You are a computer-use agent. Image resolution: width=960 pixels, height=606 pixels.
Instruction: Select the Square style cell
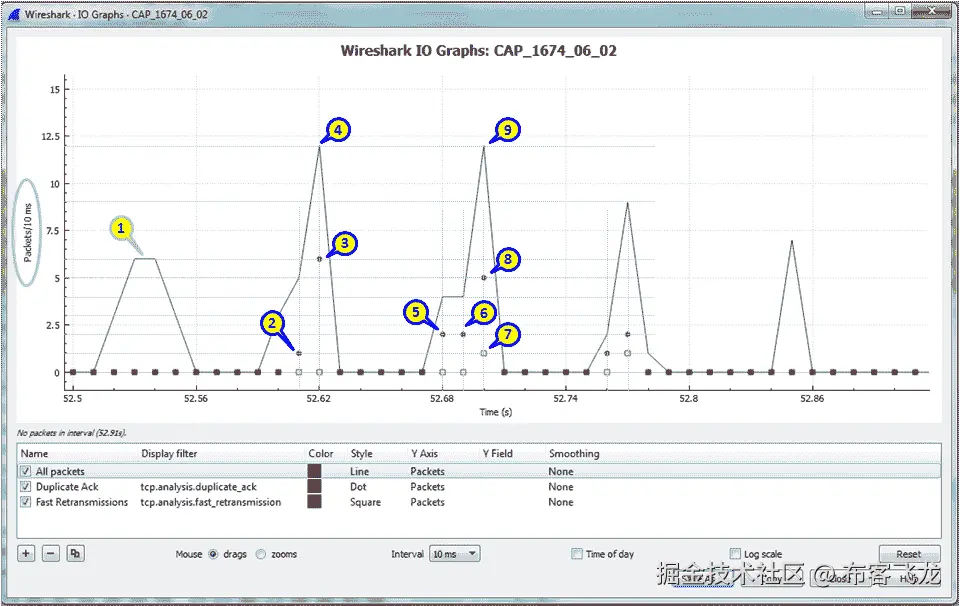(x=366, y=502)
